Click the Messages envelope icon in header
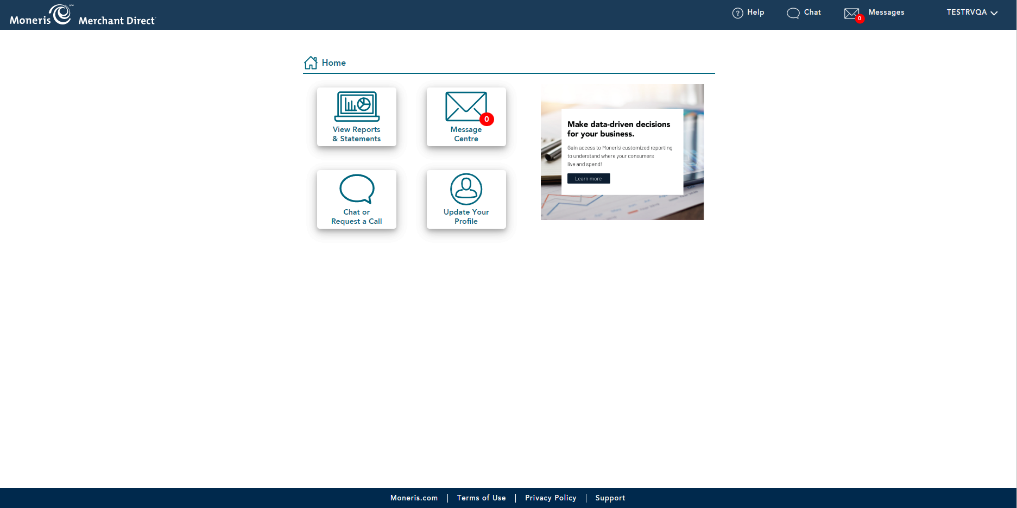This screenshot has width=1017, height=508. click(852, 13)
